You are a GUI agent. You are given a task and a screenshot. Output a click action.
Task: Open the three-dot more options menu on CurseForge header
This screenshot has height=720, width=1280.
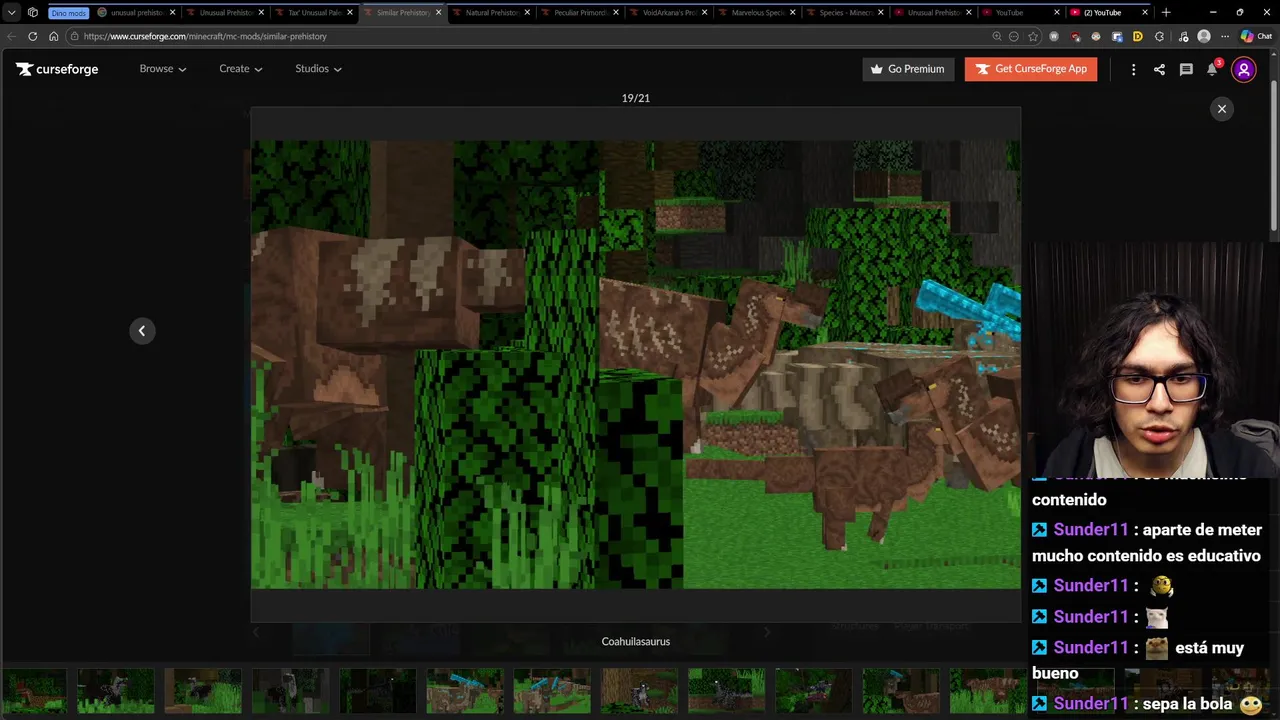click(x=1133, y=69)
